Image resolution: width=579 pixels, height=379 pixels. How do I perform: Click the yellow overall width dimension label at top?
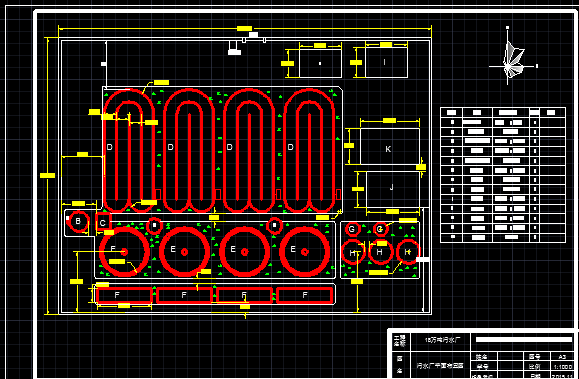pyautogui.click(x=244, y=28)
